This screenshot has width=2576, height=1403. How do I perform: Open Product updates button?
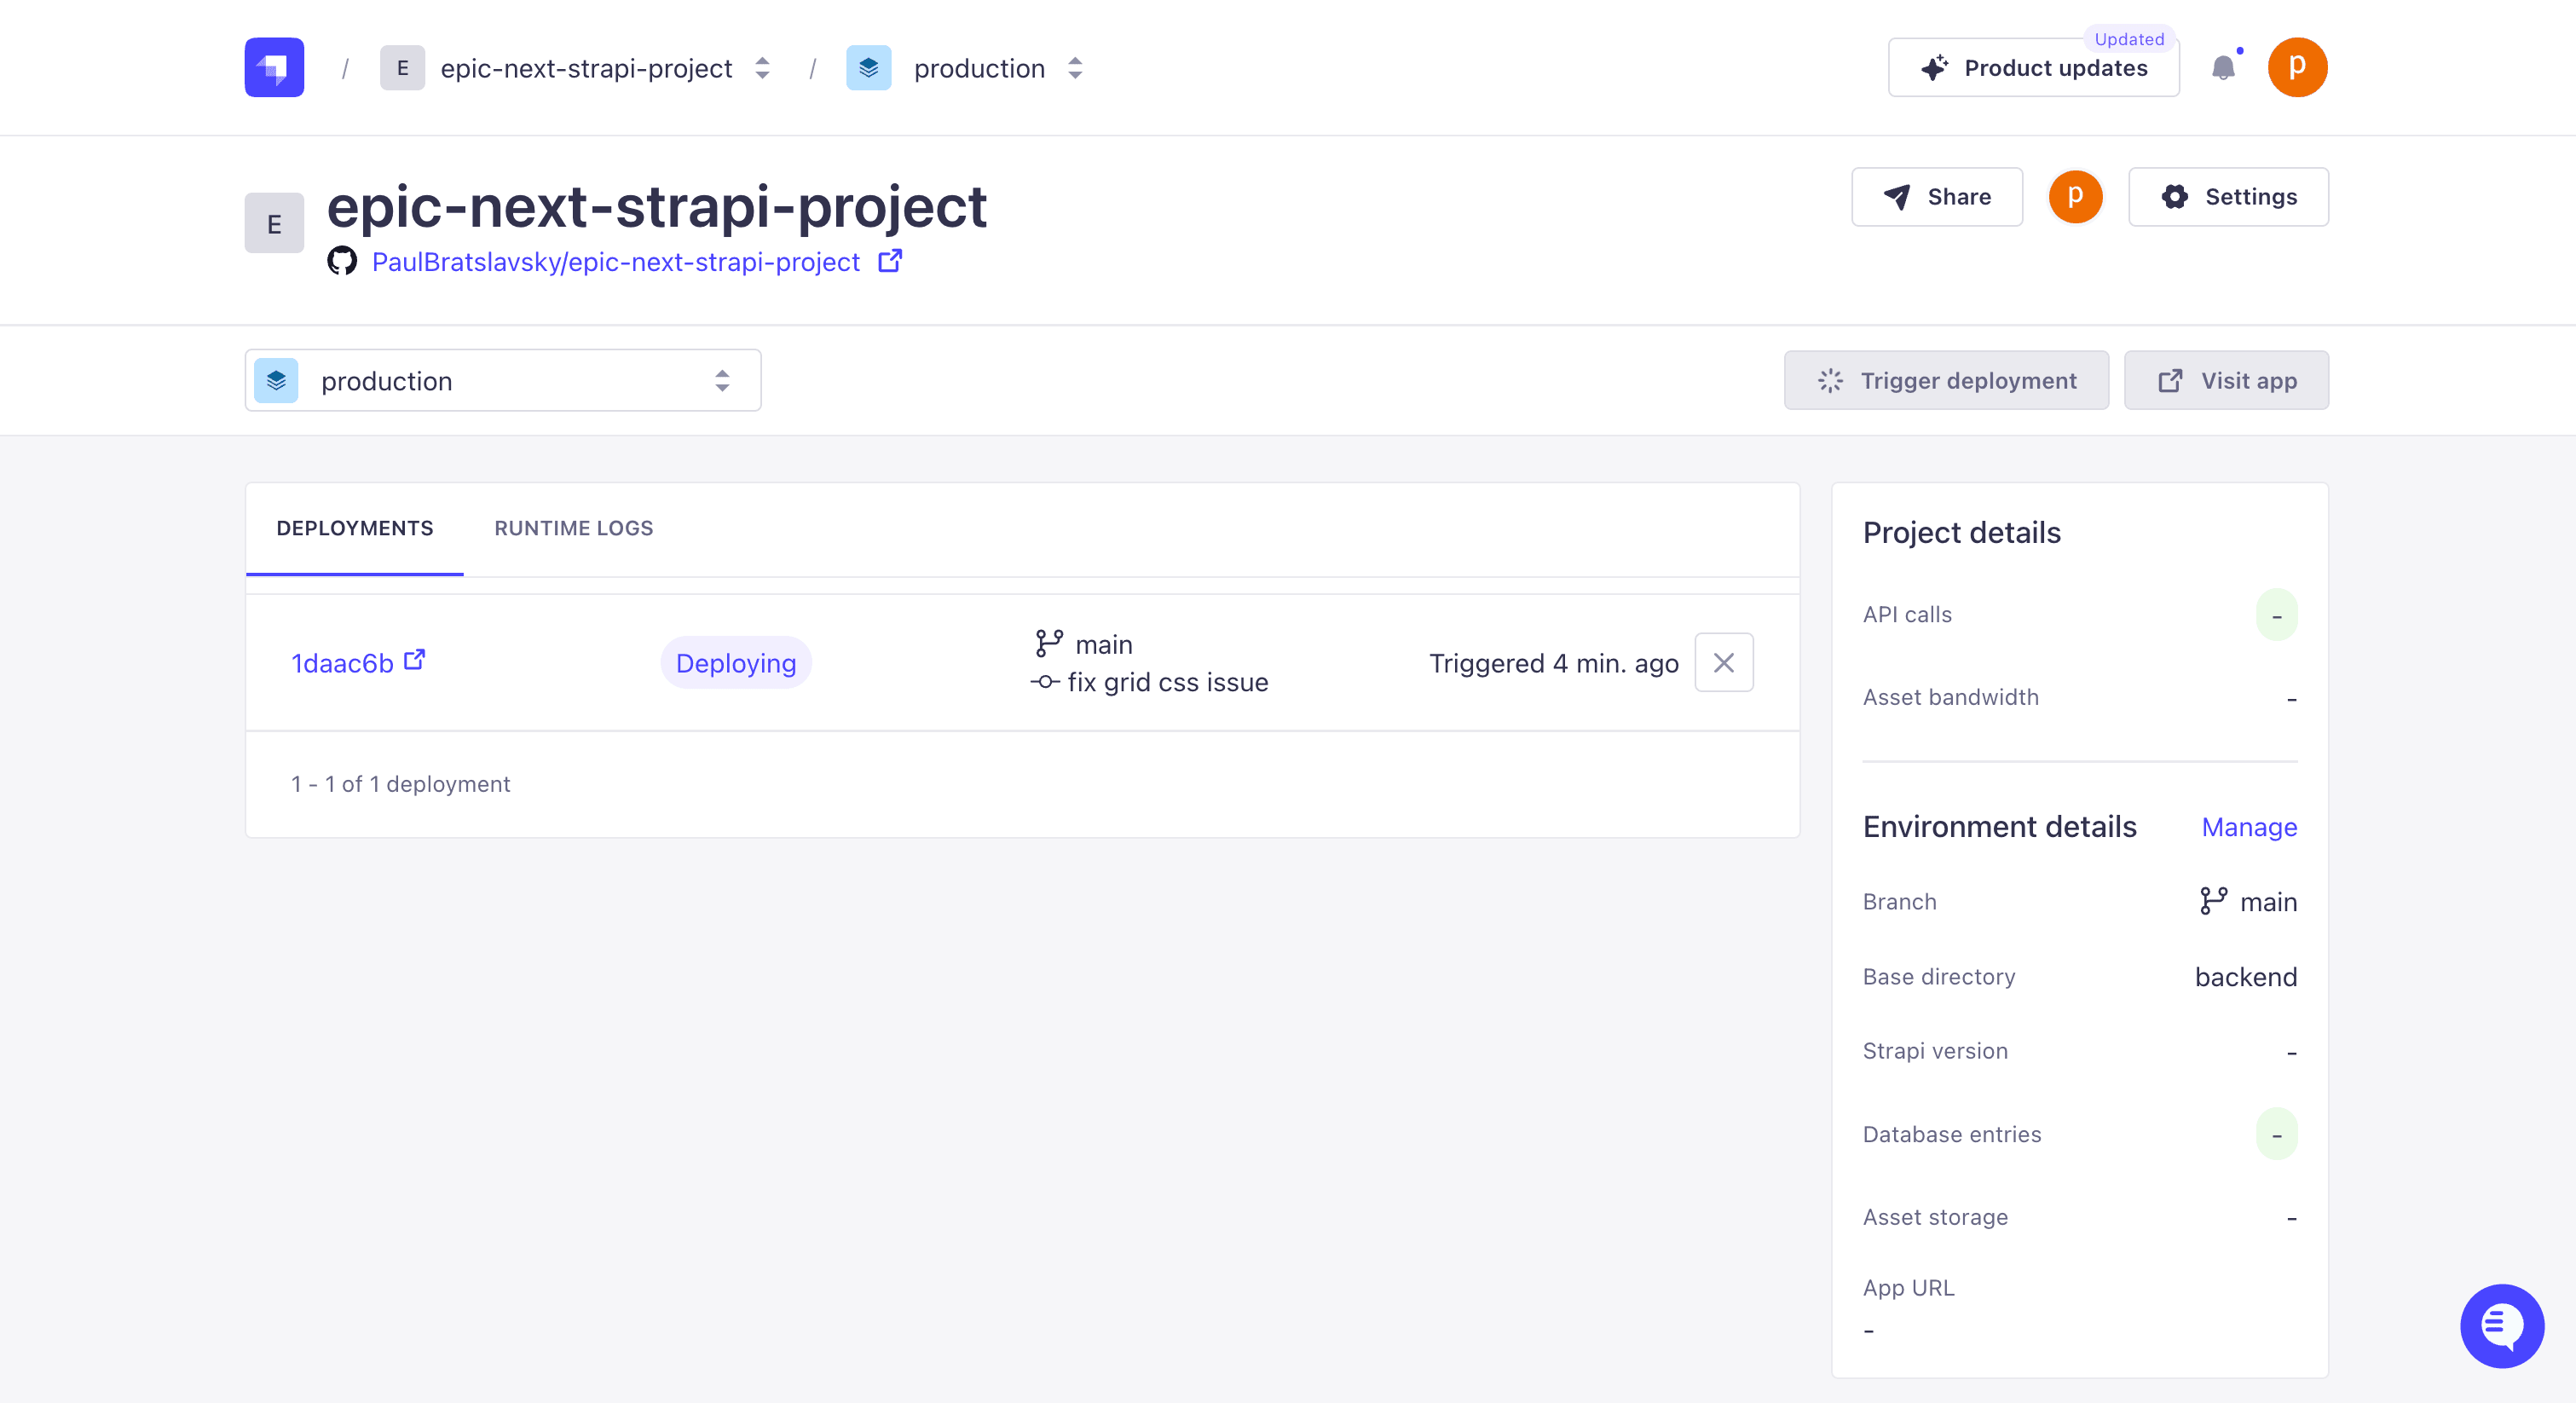point(2033,67)
